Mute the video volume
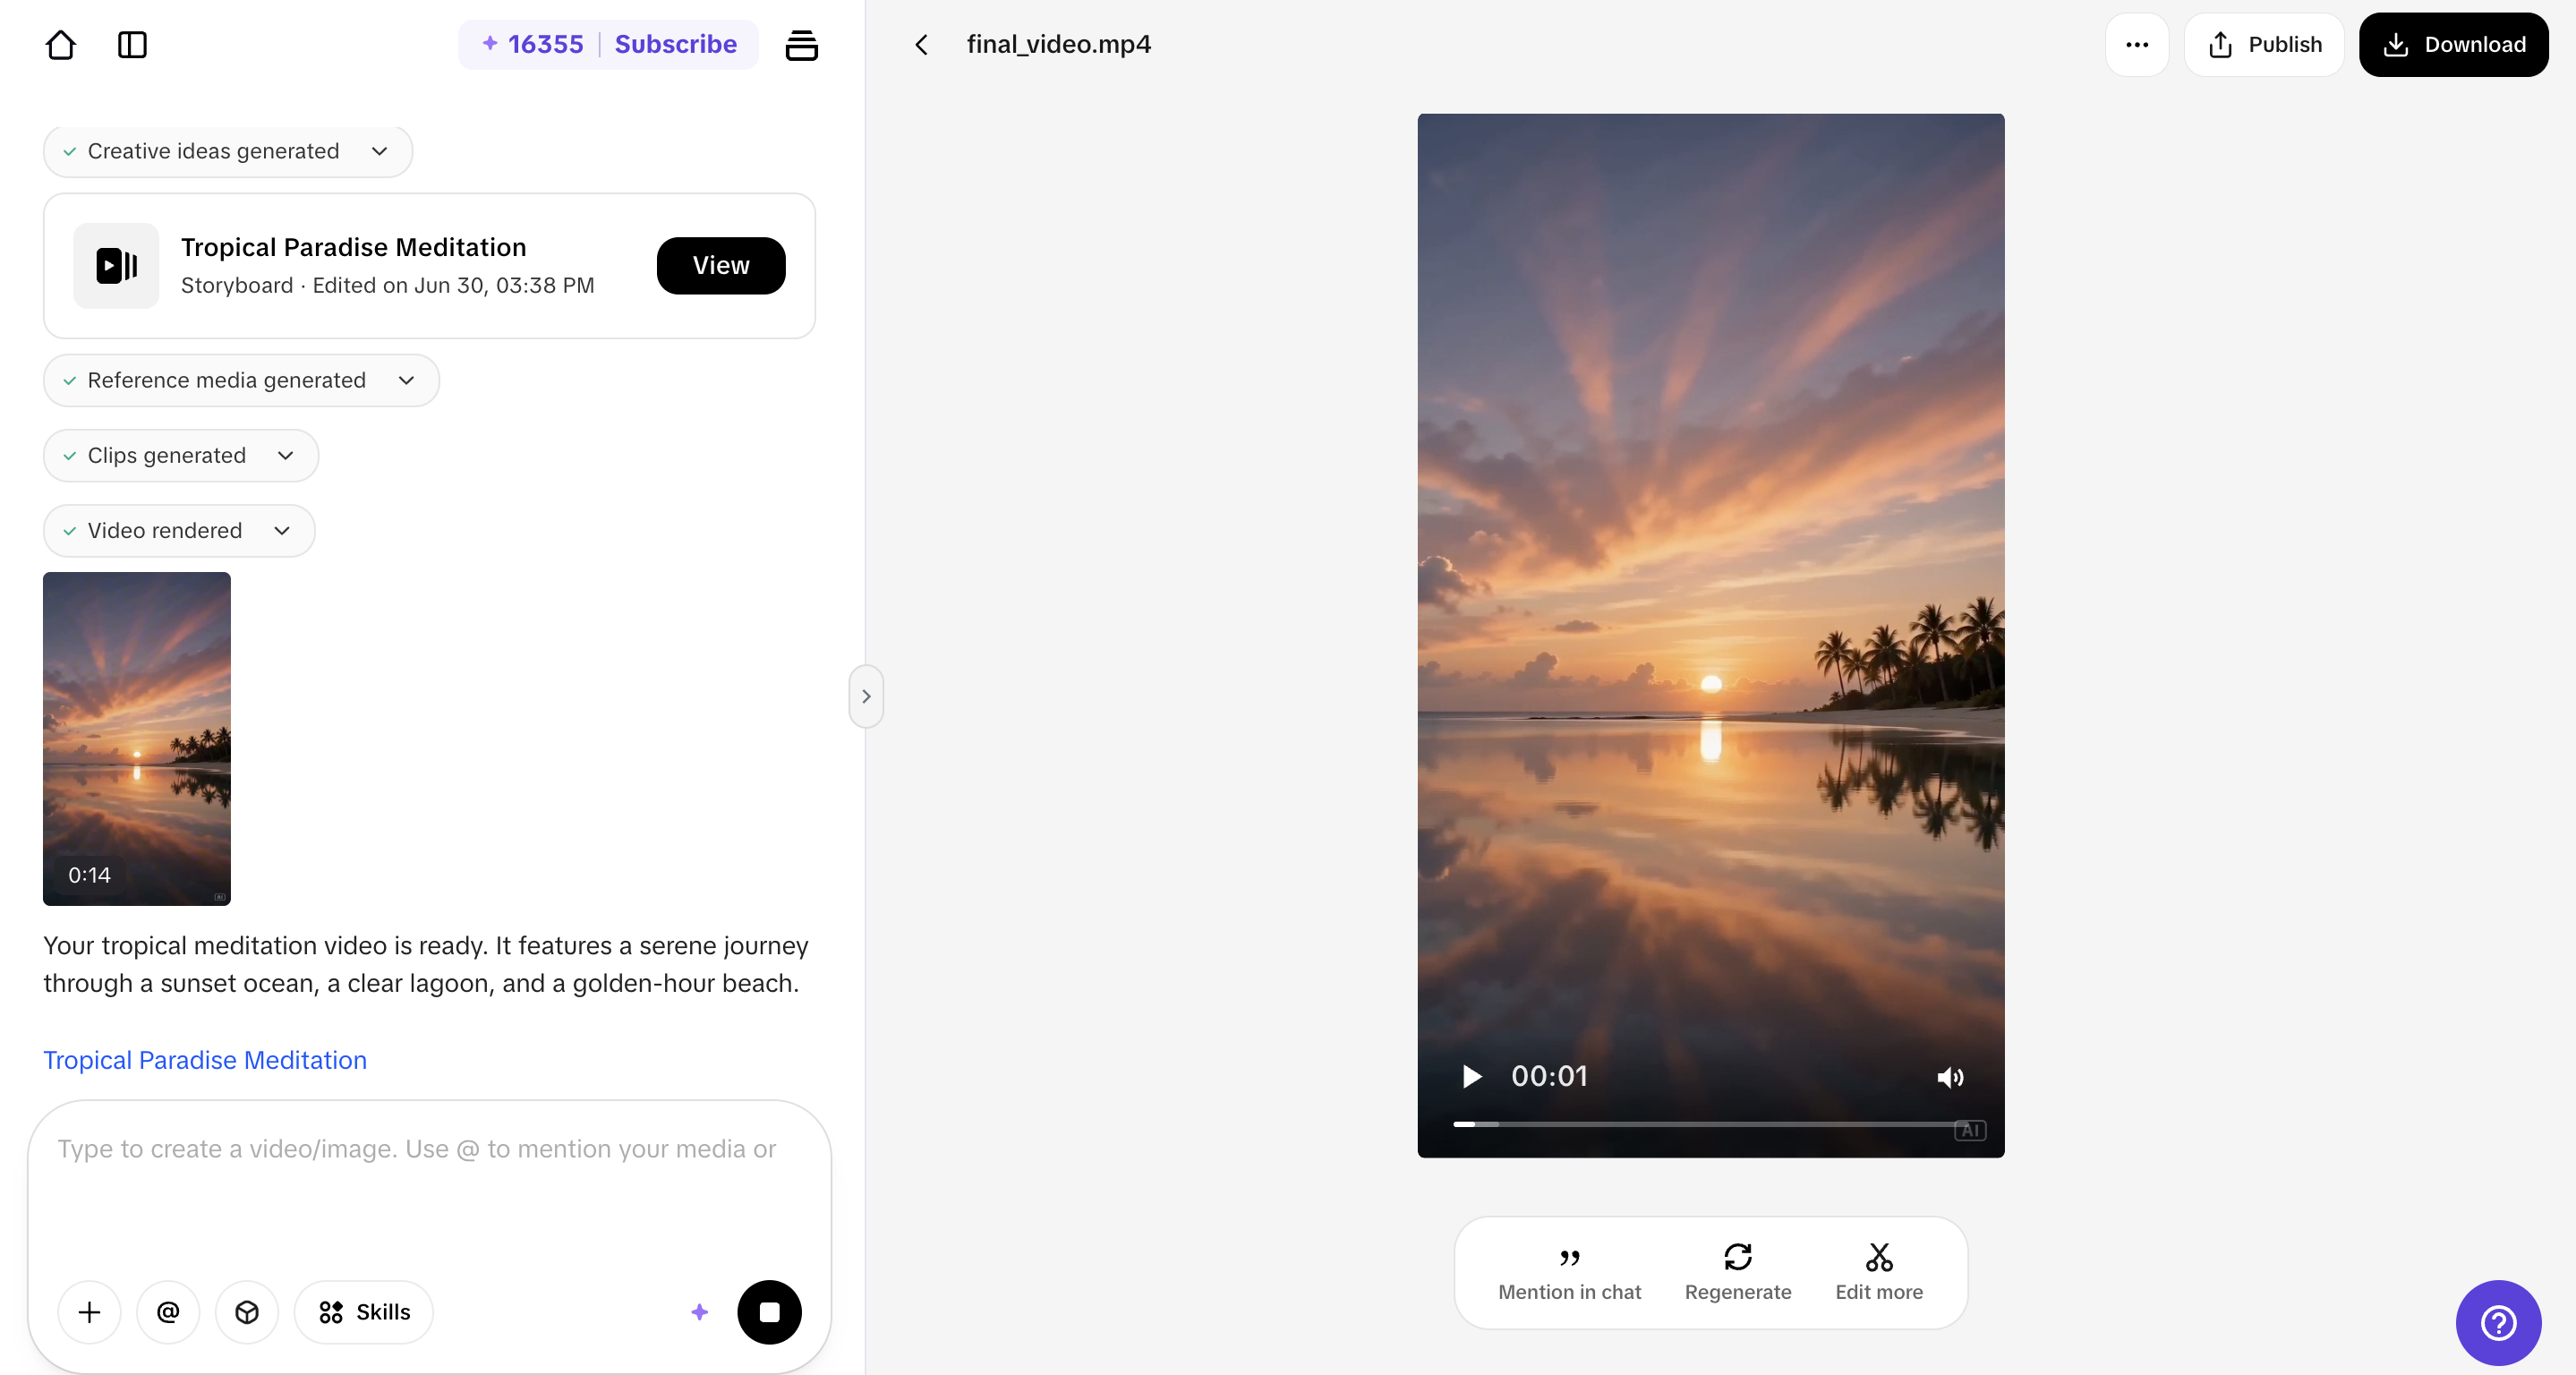The width and height of the screenshot is (2576, 1375). (x=1949, y=1077)
